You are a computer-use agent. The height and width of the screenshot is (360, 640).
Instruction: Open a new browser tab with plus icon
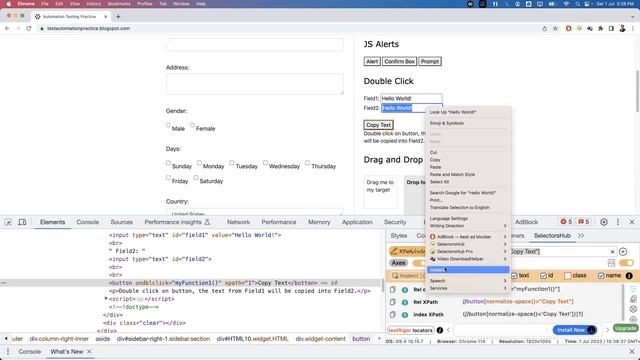118,16
